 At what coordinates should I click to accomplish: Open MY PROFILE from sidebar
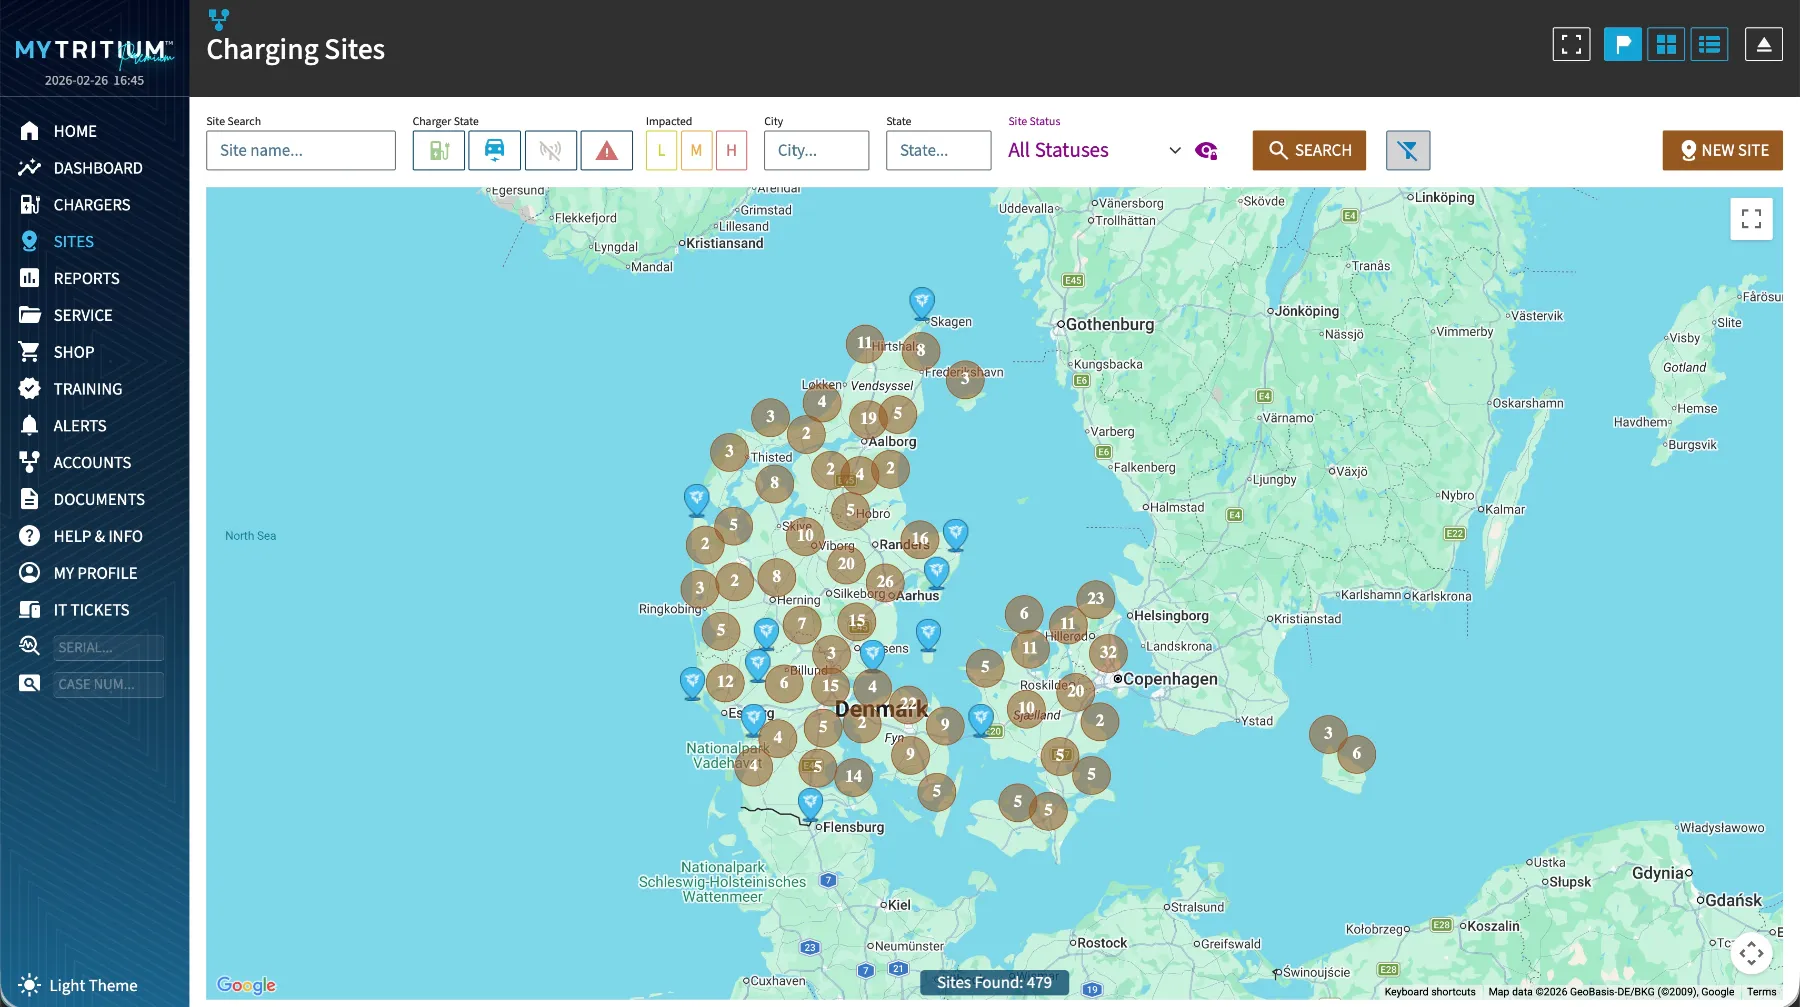pyautogui.click(x=95, y=573)
